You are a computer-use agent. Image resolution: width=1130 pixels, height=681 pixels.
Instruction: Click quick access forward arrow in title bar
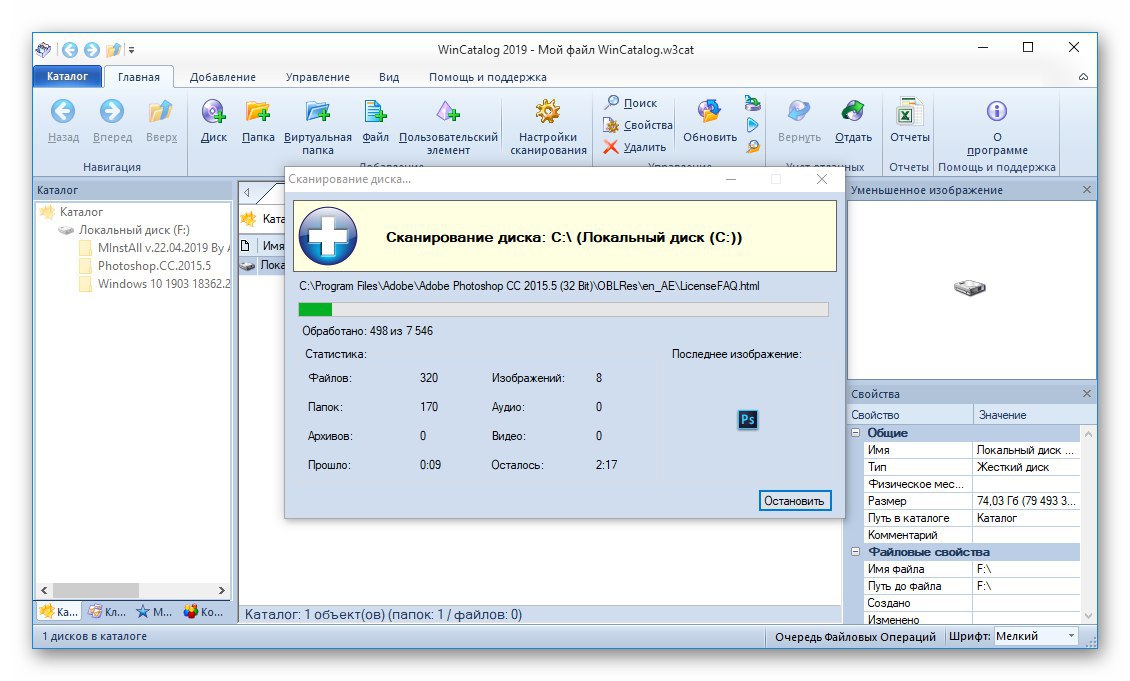coord(92,50)
